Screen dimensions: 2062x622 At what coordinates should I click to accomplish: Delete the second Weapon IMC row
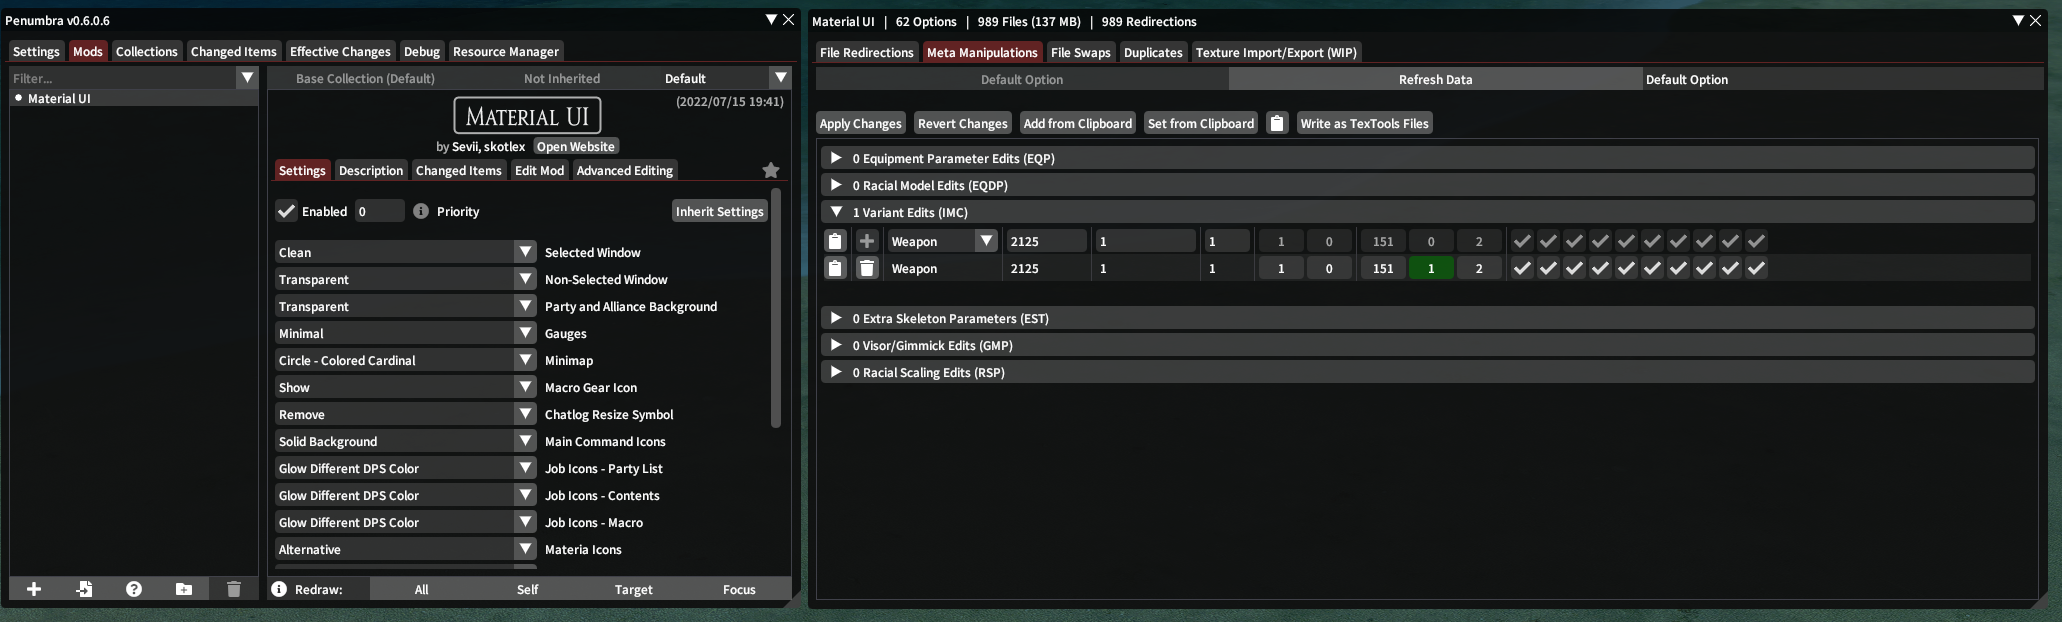pos(867,268)
